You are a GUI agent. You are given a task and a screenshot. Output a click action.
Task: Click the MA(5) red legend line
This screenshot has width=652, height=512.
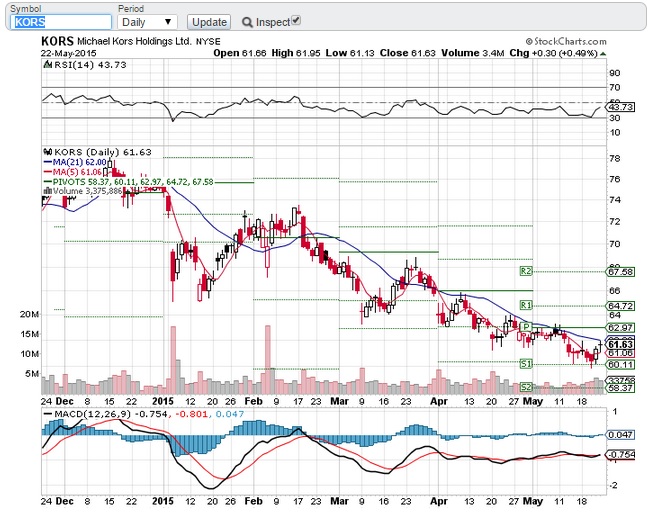(47, 172)
